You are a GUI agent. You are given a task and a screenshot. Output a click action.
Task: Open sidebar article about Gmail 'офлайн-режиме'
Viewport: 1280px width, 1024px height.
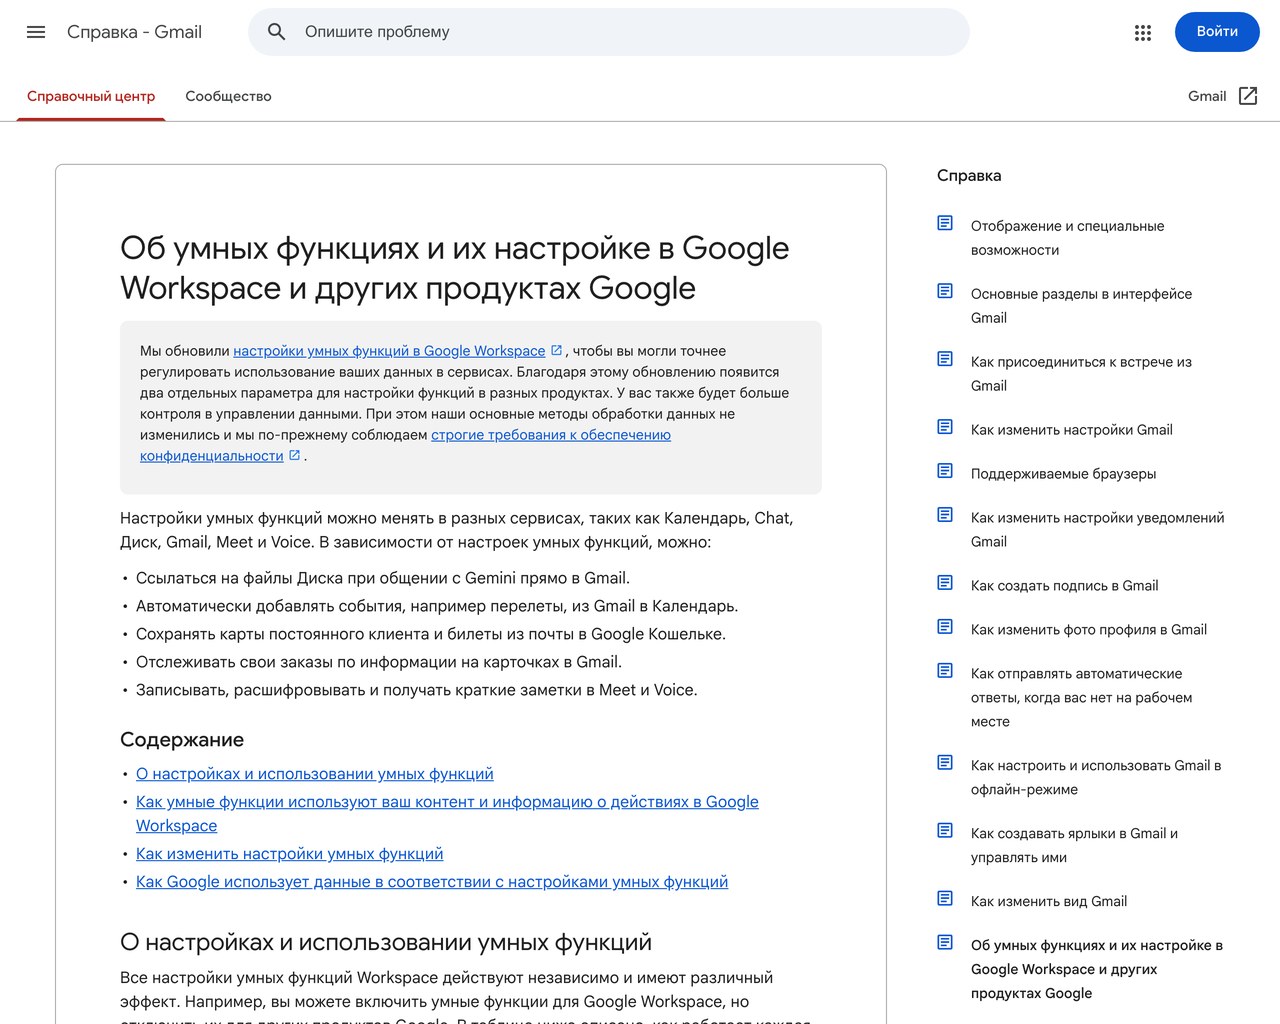[1096, 778]
